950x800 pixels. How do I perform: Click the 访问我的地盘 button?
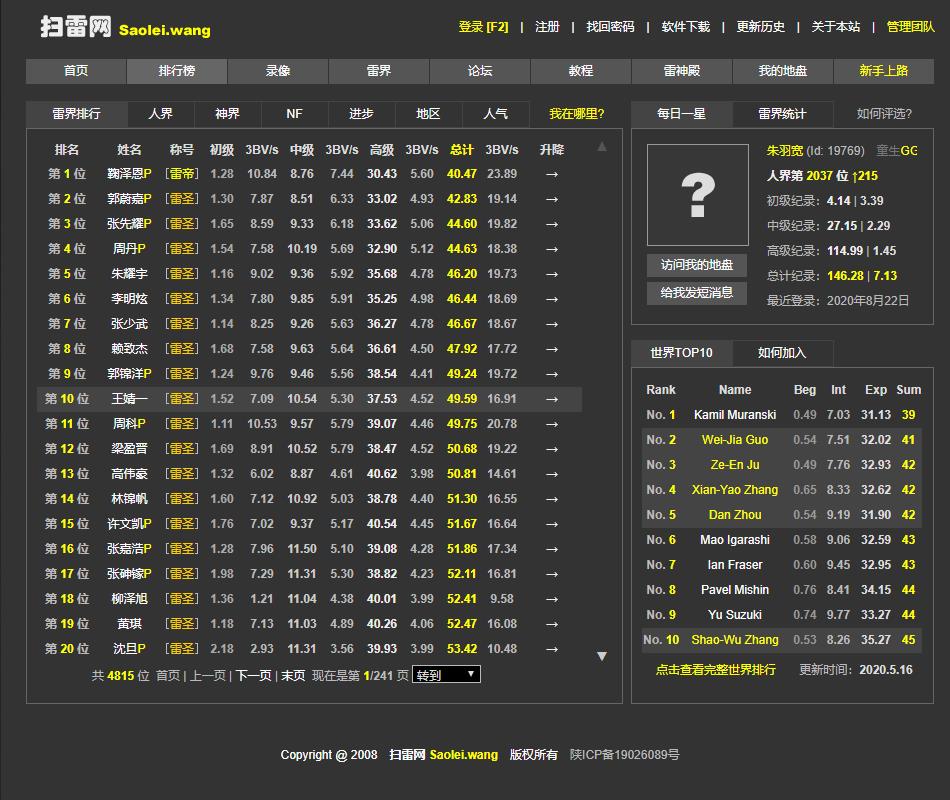pyautogui.click(x=697, y=265)
